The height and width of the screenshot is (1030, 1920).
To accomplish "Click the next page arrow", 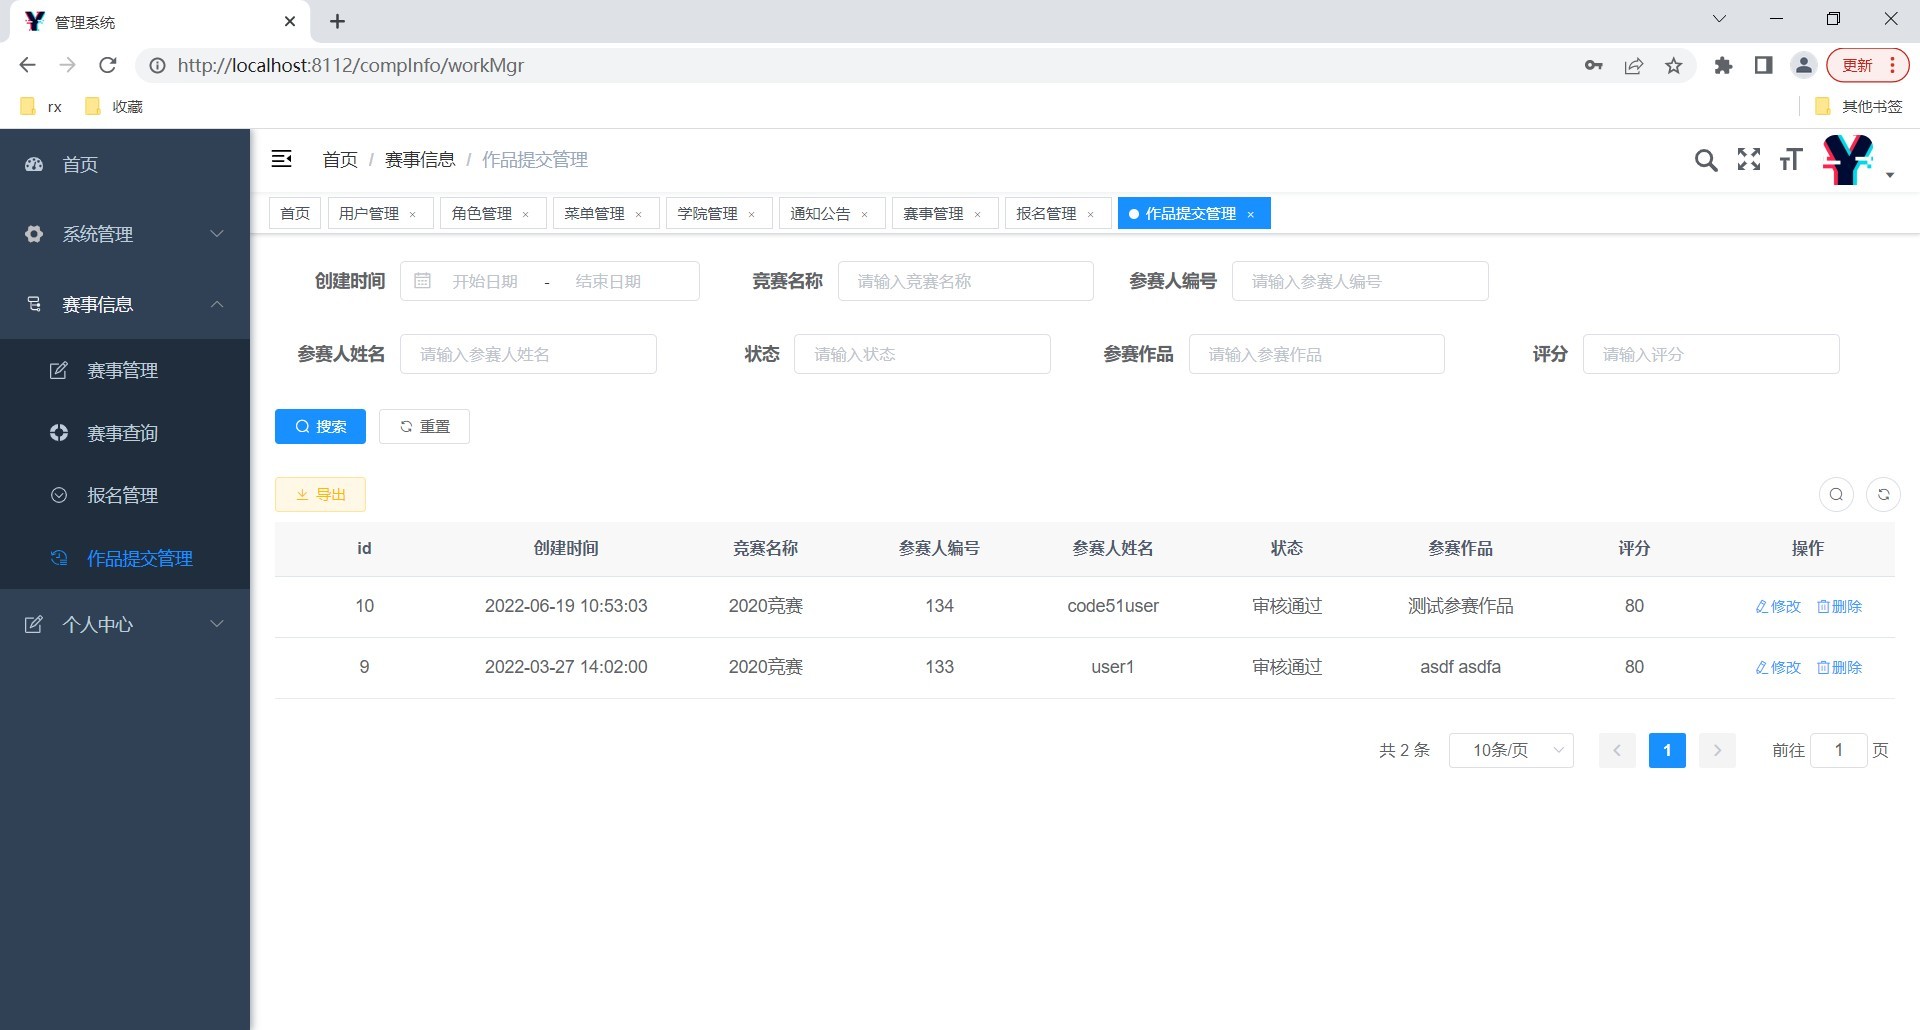I will click(x=1717, y=750).
